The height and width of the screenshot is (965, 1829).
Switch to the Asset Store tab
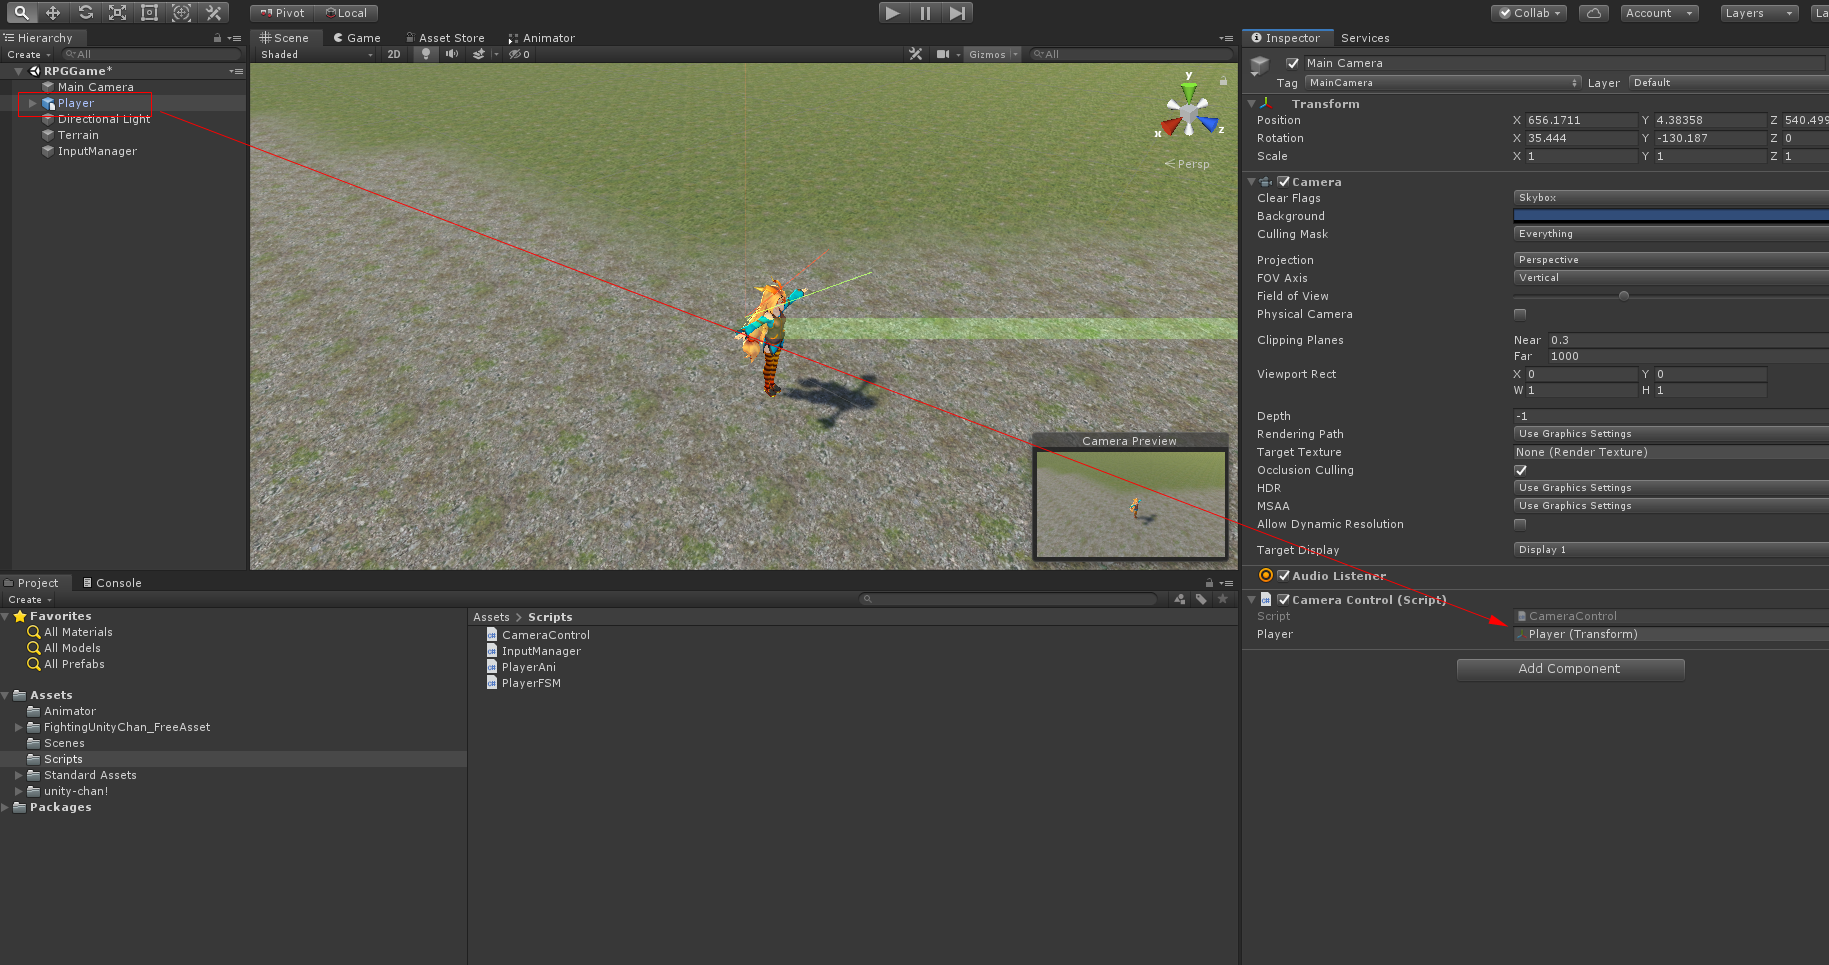(x=445, y=38)
